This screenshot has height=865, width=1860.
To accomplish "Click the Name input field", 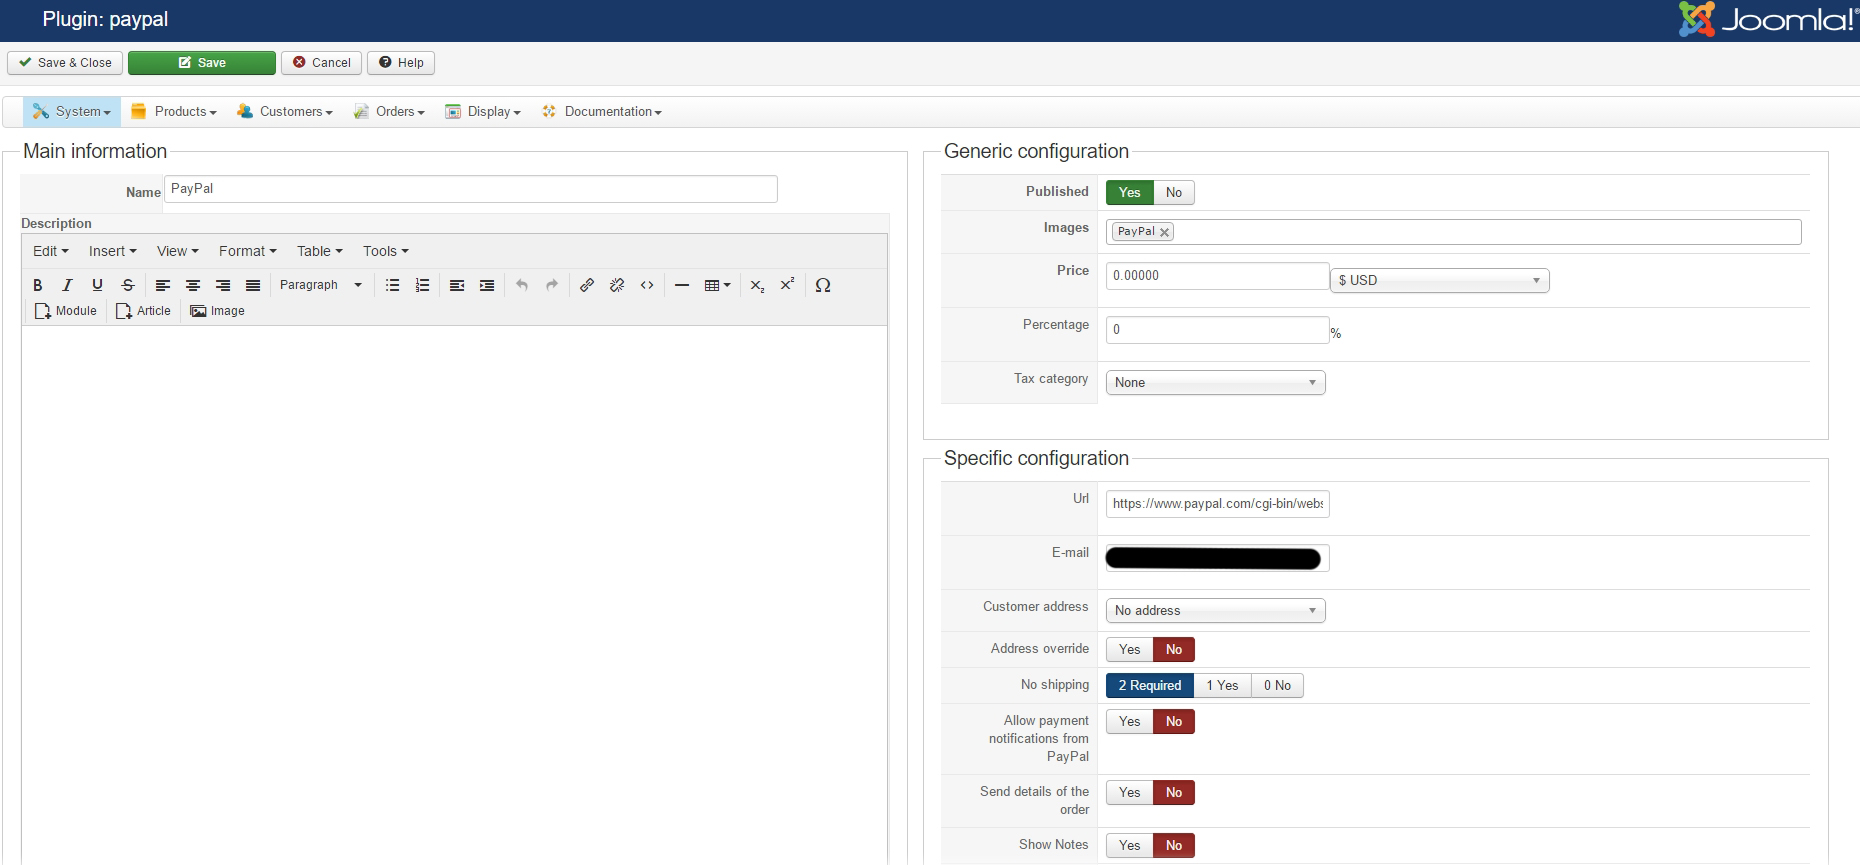I will click(471, 189).
